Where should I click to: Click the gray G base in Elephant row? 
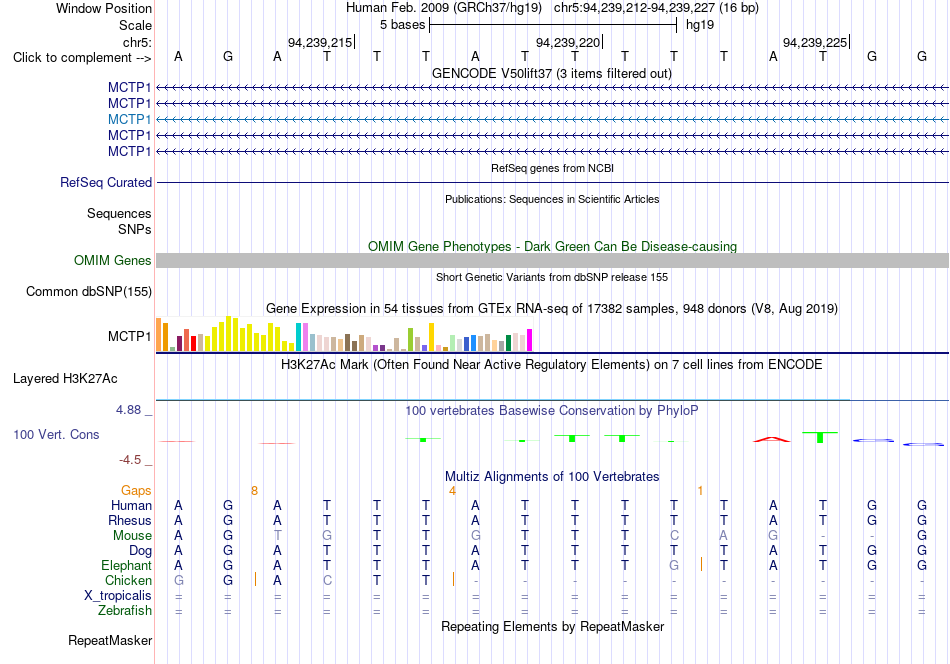674,565
